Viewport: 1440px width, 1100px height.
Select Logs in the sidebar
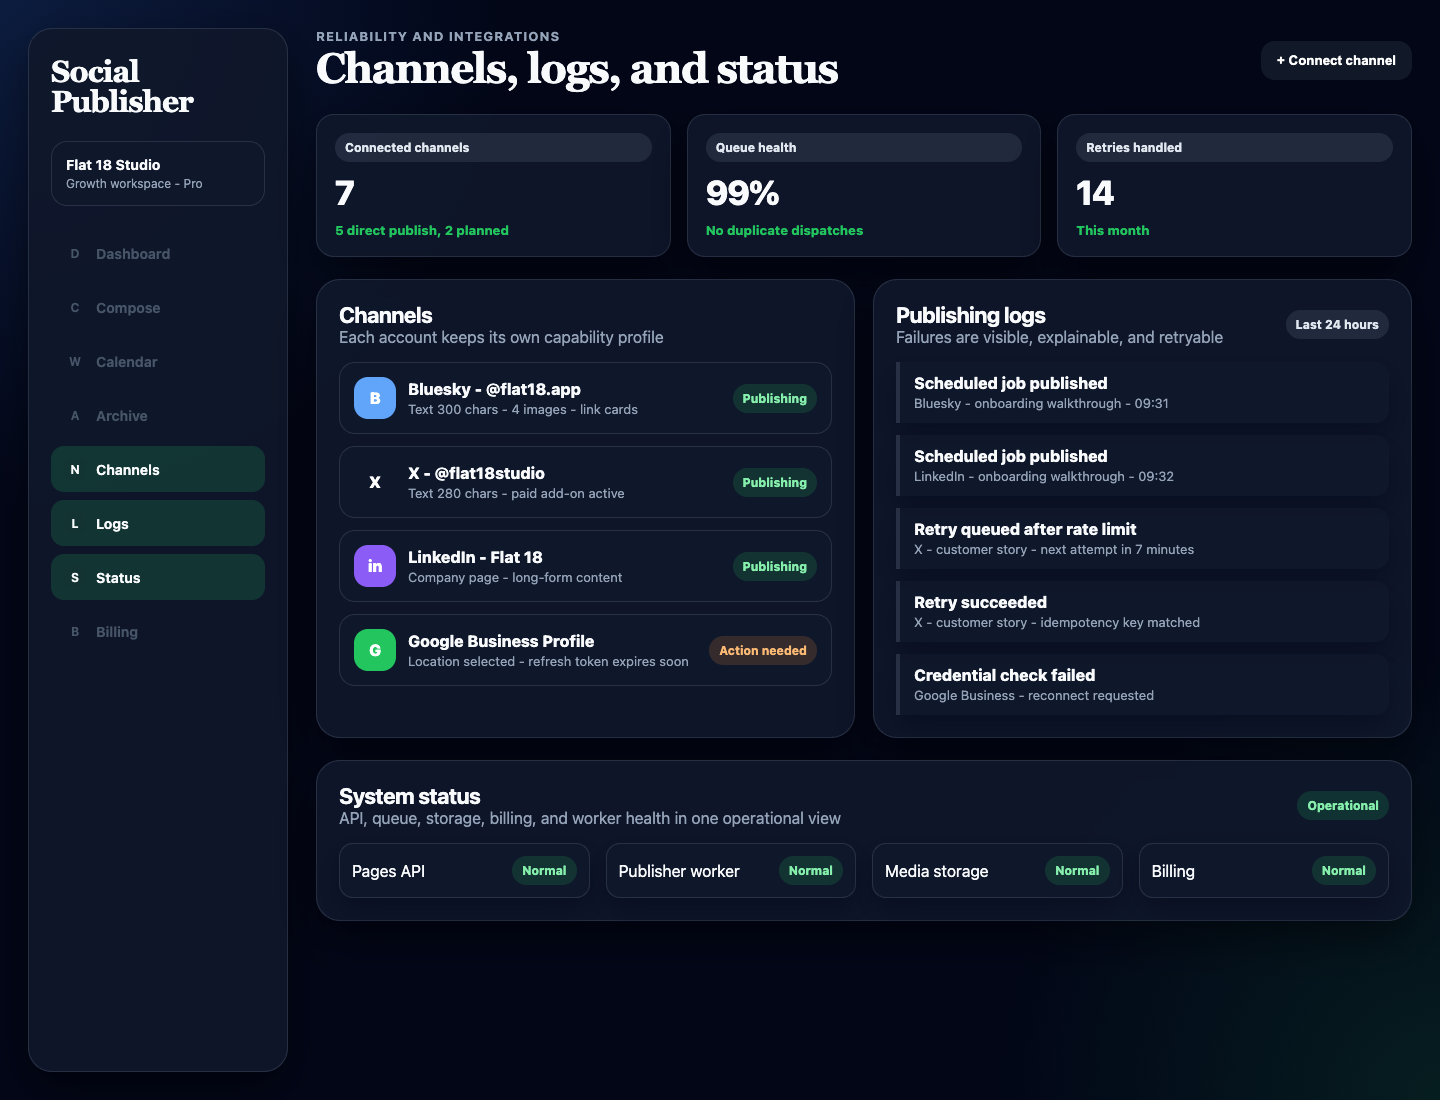coord(158,523)
